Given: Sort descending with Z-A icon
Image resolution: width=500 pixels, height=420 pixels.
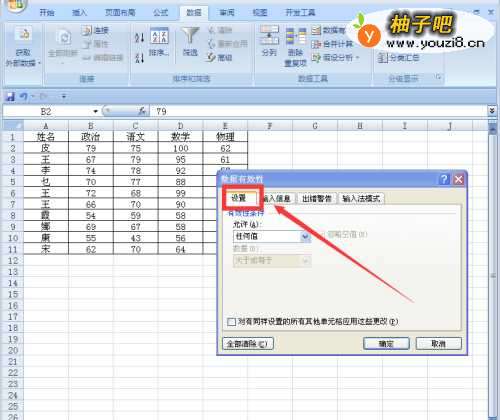Looking at the screenshot, I should 139,58.
